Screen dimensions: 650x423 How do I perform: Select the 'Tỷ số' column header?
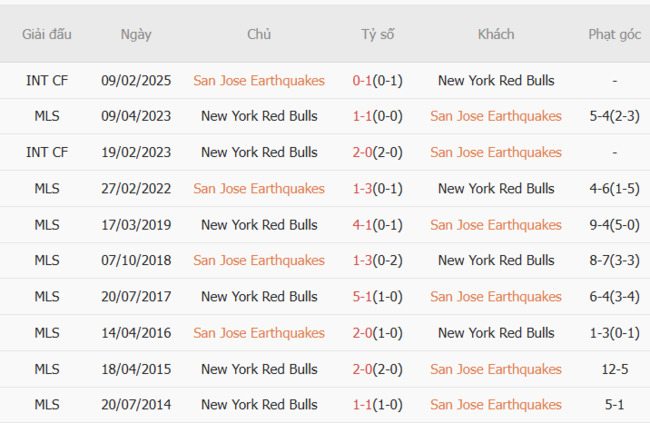pyautogui.click(x=378, y=34)
